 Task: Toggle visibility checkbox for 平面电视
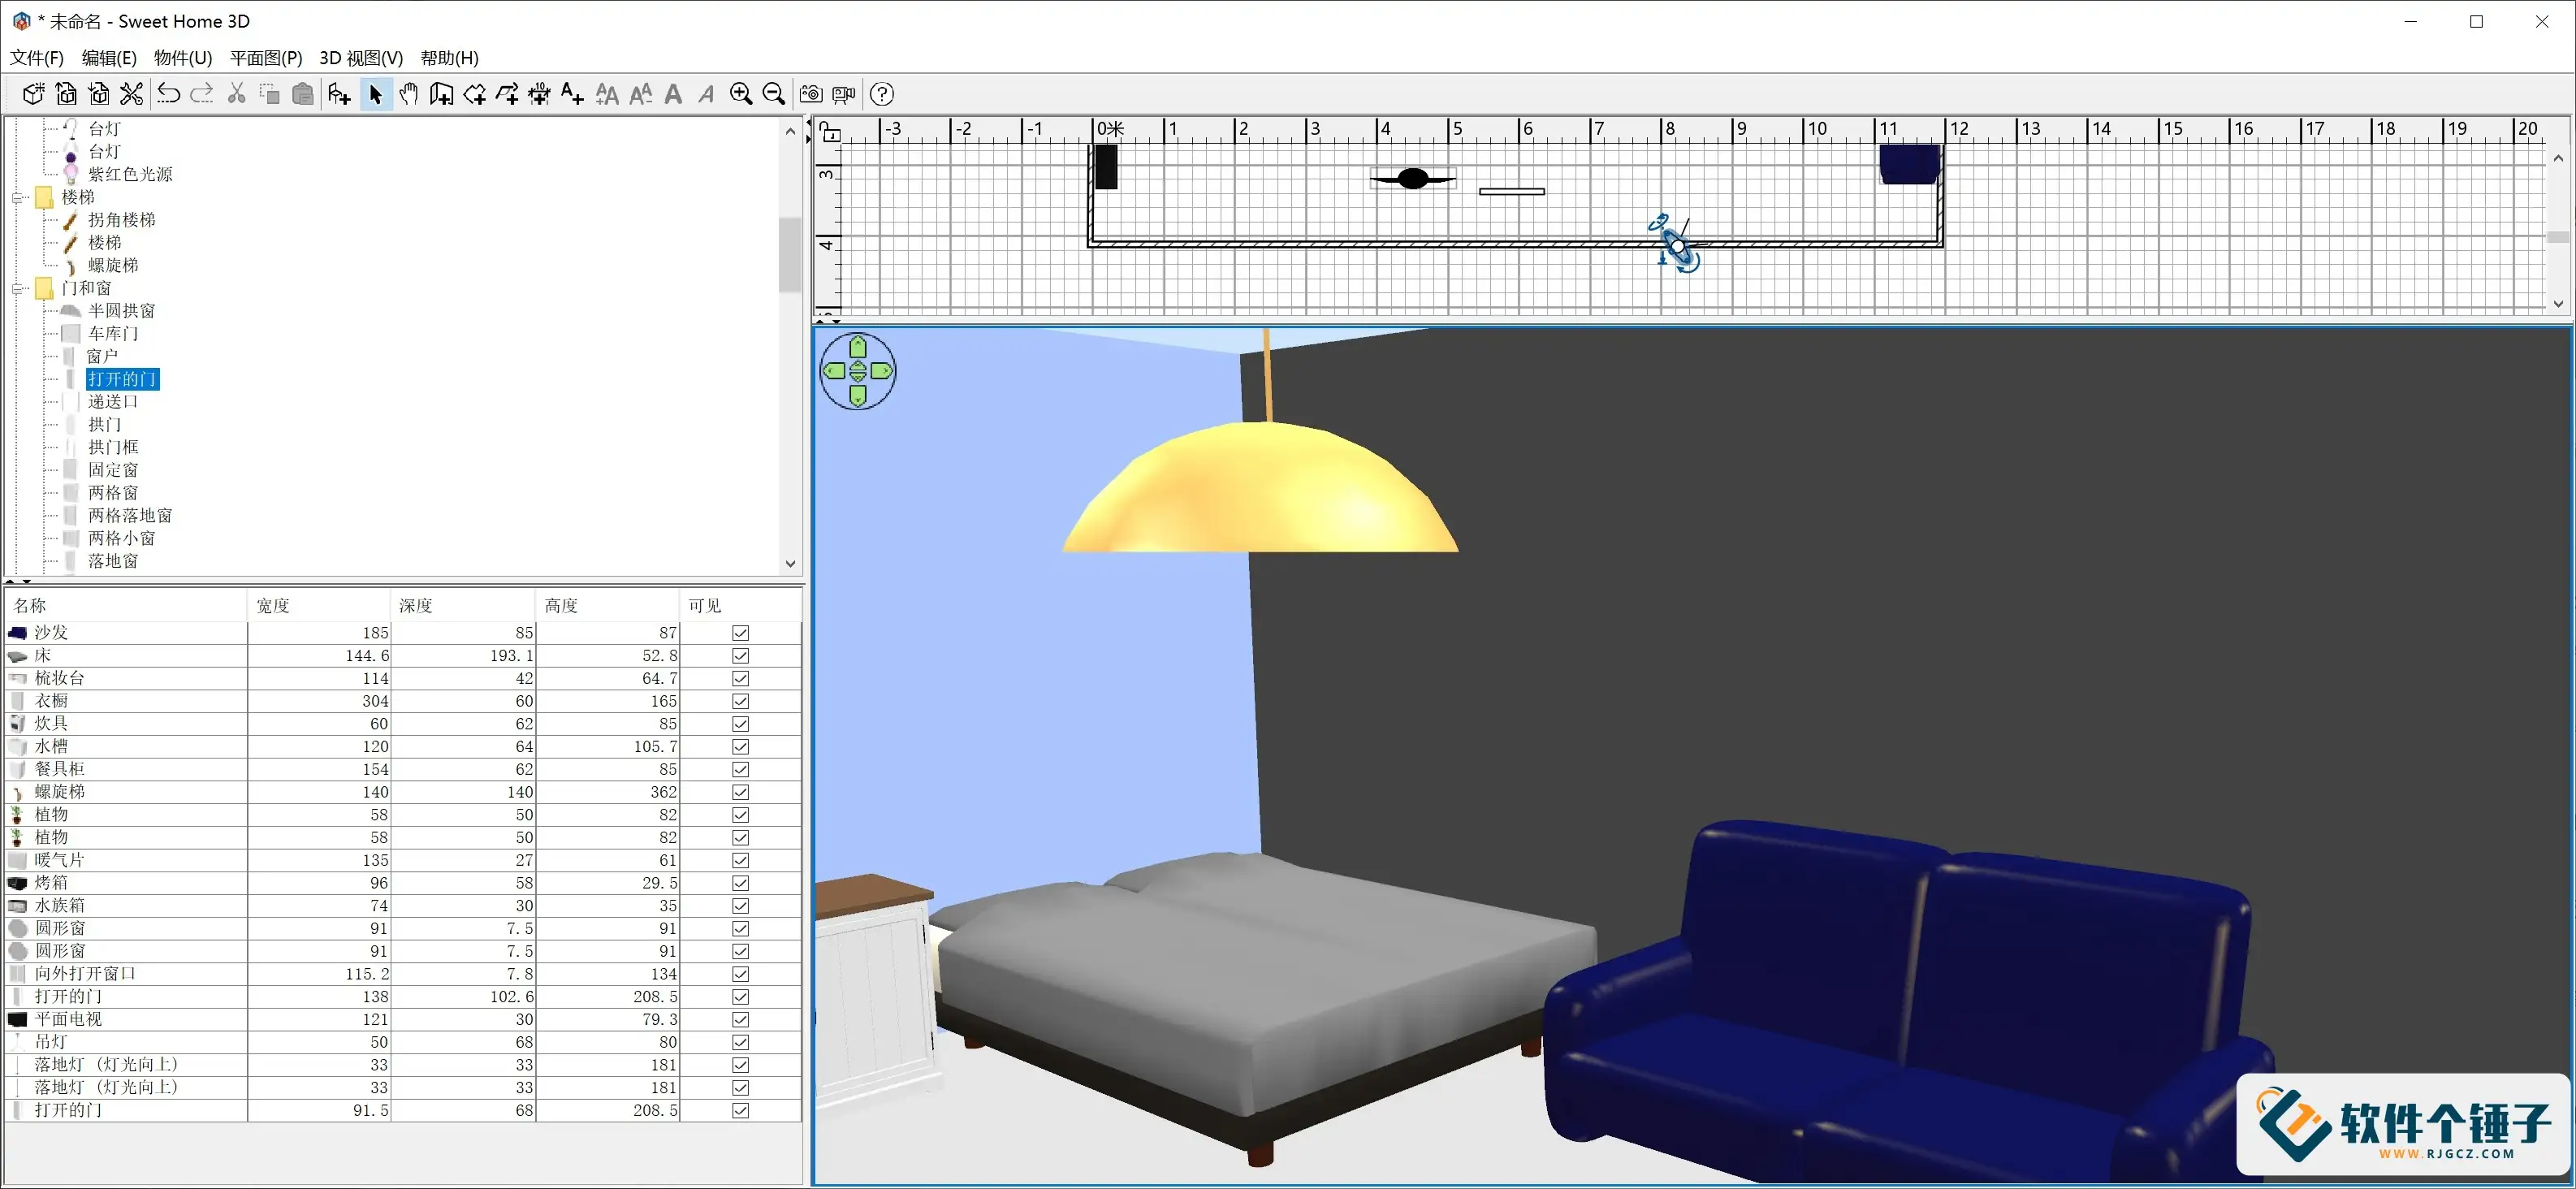tap(741, 1020)
